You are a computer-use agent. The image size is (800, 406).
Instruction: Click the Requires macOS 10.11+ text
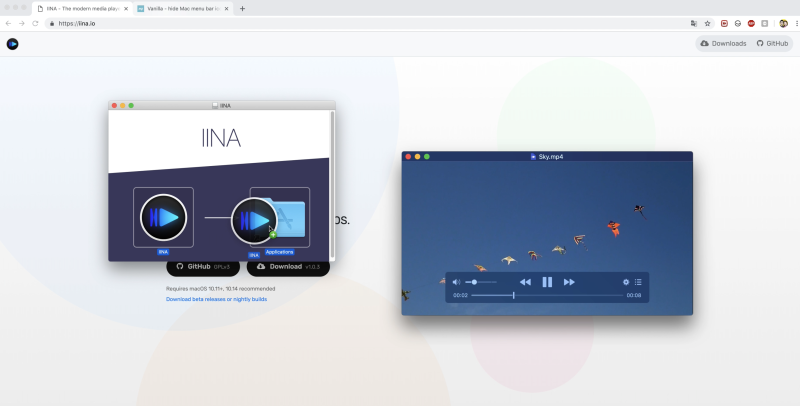click(x=220, y=289)
